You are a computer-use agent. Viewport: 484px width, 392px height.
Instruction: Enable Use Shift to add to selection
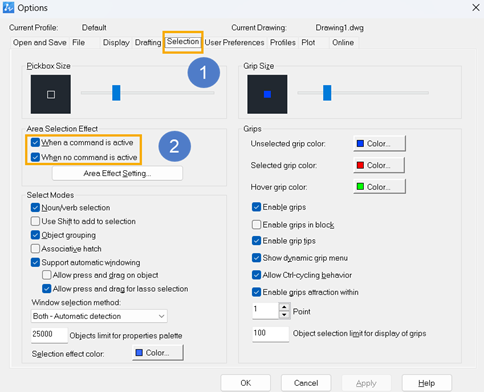[x=35, y=221]
